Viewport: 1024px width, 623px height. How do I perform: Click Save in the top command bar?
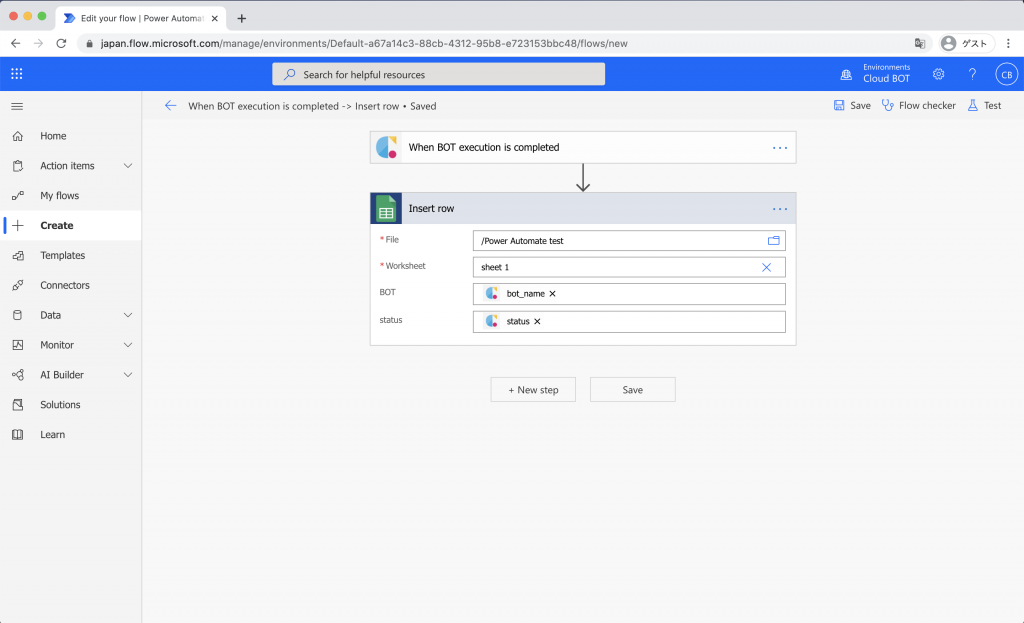pyautogui.click(x=852, y=105)
